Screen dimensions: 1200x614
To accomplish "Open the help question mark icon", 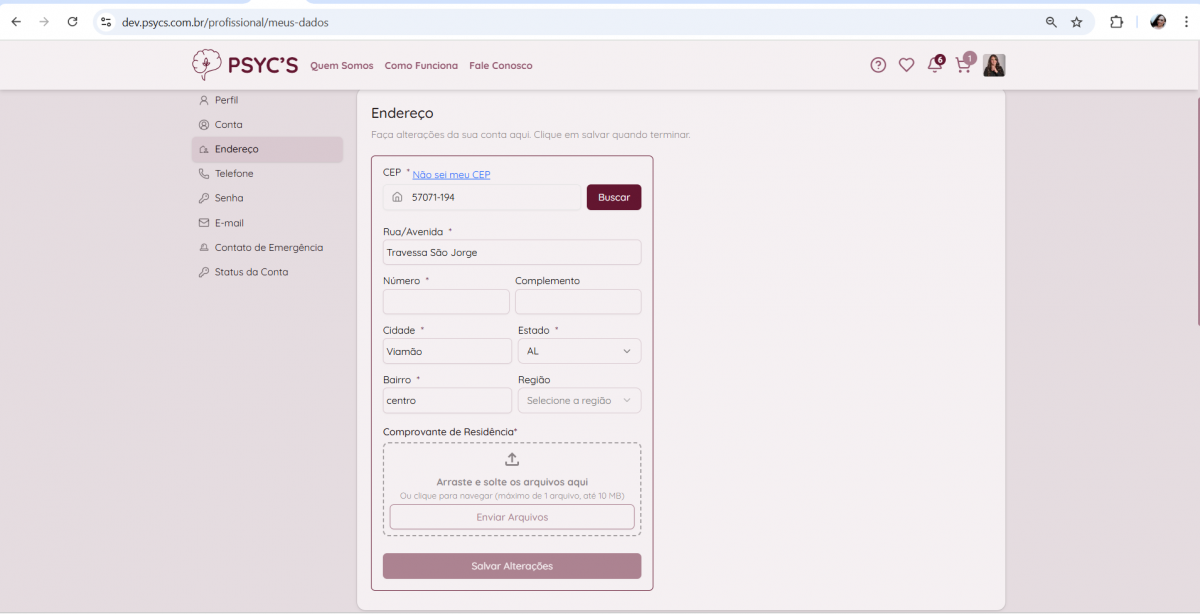I will (878, 65).
